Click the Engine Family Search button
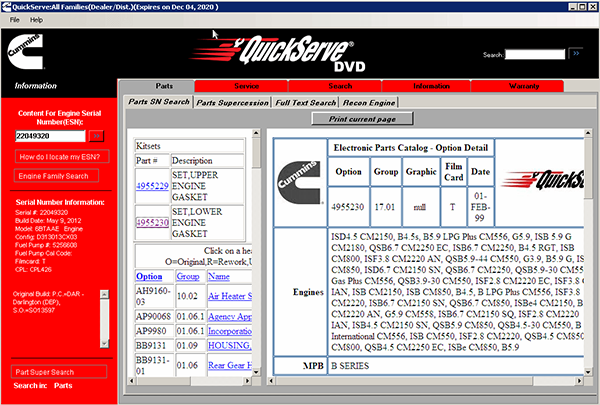The image size is (600, 405). point(56,176)
